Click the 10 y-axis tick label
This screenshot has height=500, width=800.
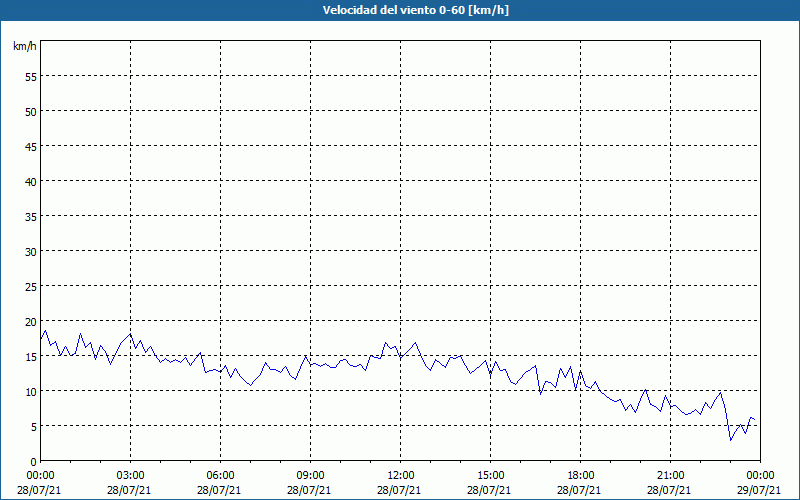point(31,391)
